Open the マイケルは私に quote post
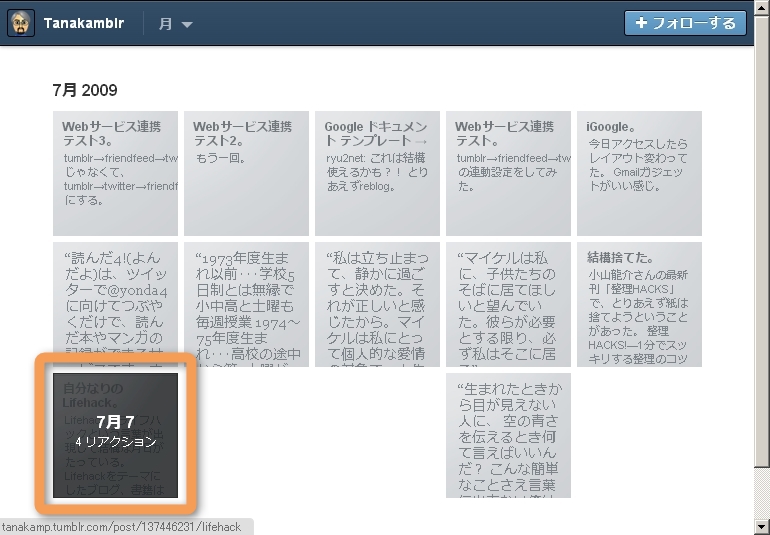The image size is (770, 535). [508, 303]
